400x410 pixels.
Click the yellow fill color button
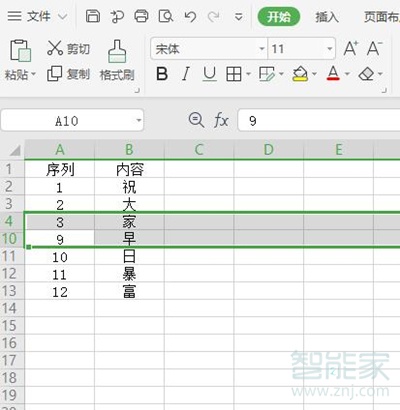[300, 74]
